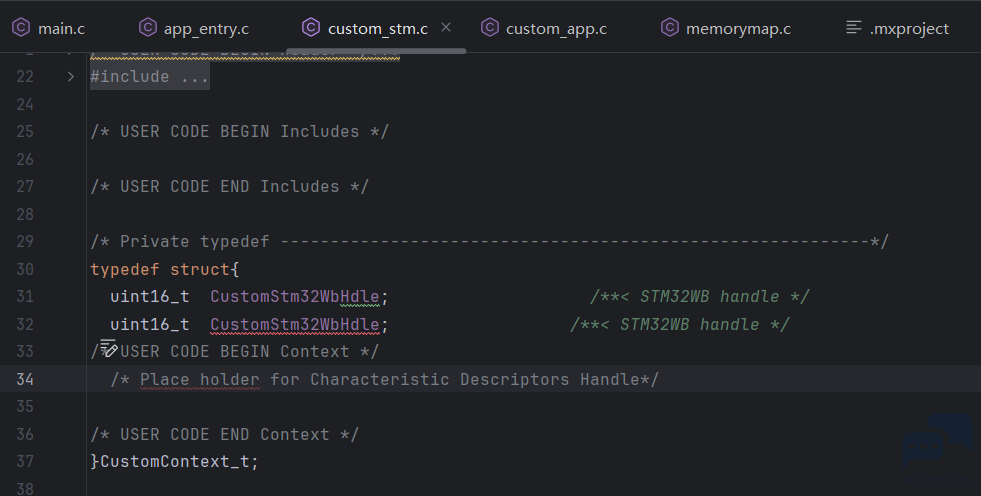Click the C file icon on main.c tab
Screen dimensions: 981x496
click(x=21, y=28)
